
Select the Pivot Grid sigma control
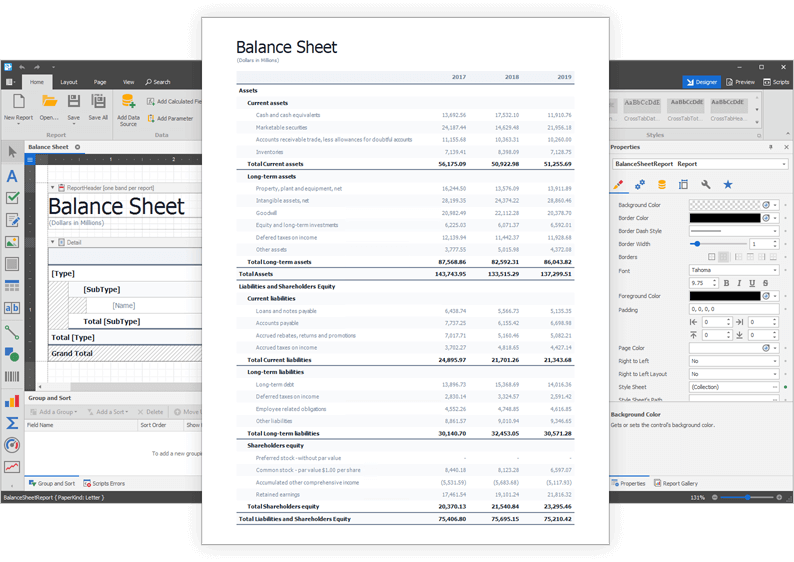coord(12,423)
